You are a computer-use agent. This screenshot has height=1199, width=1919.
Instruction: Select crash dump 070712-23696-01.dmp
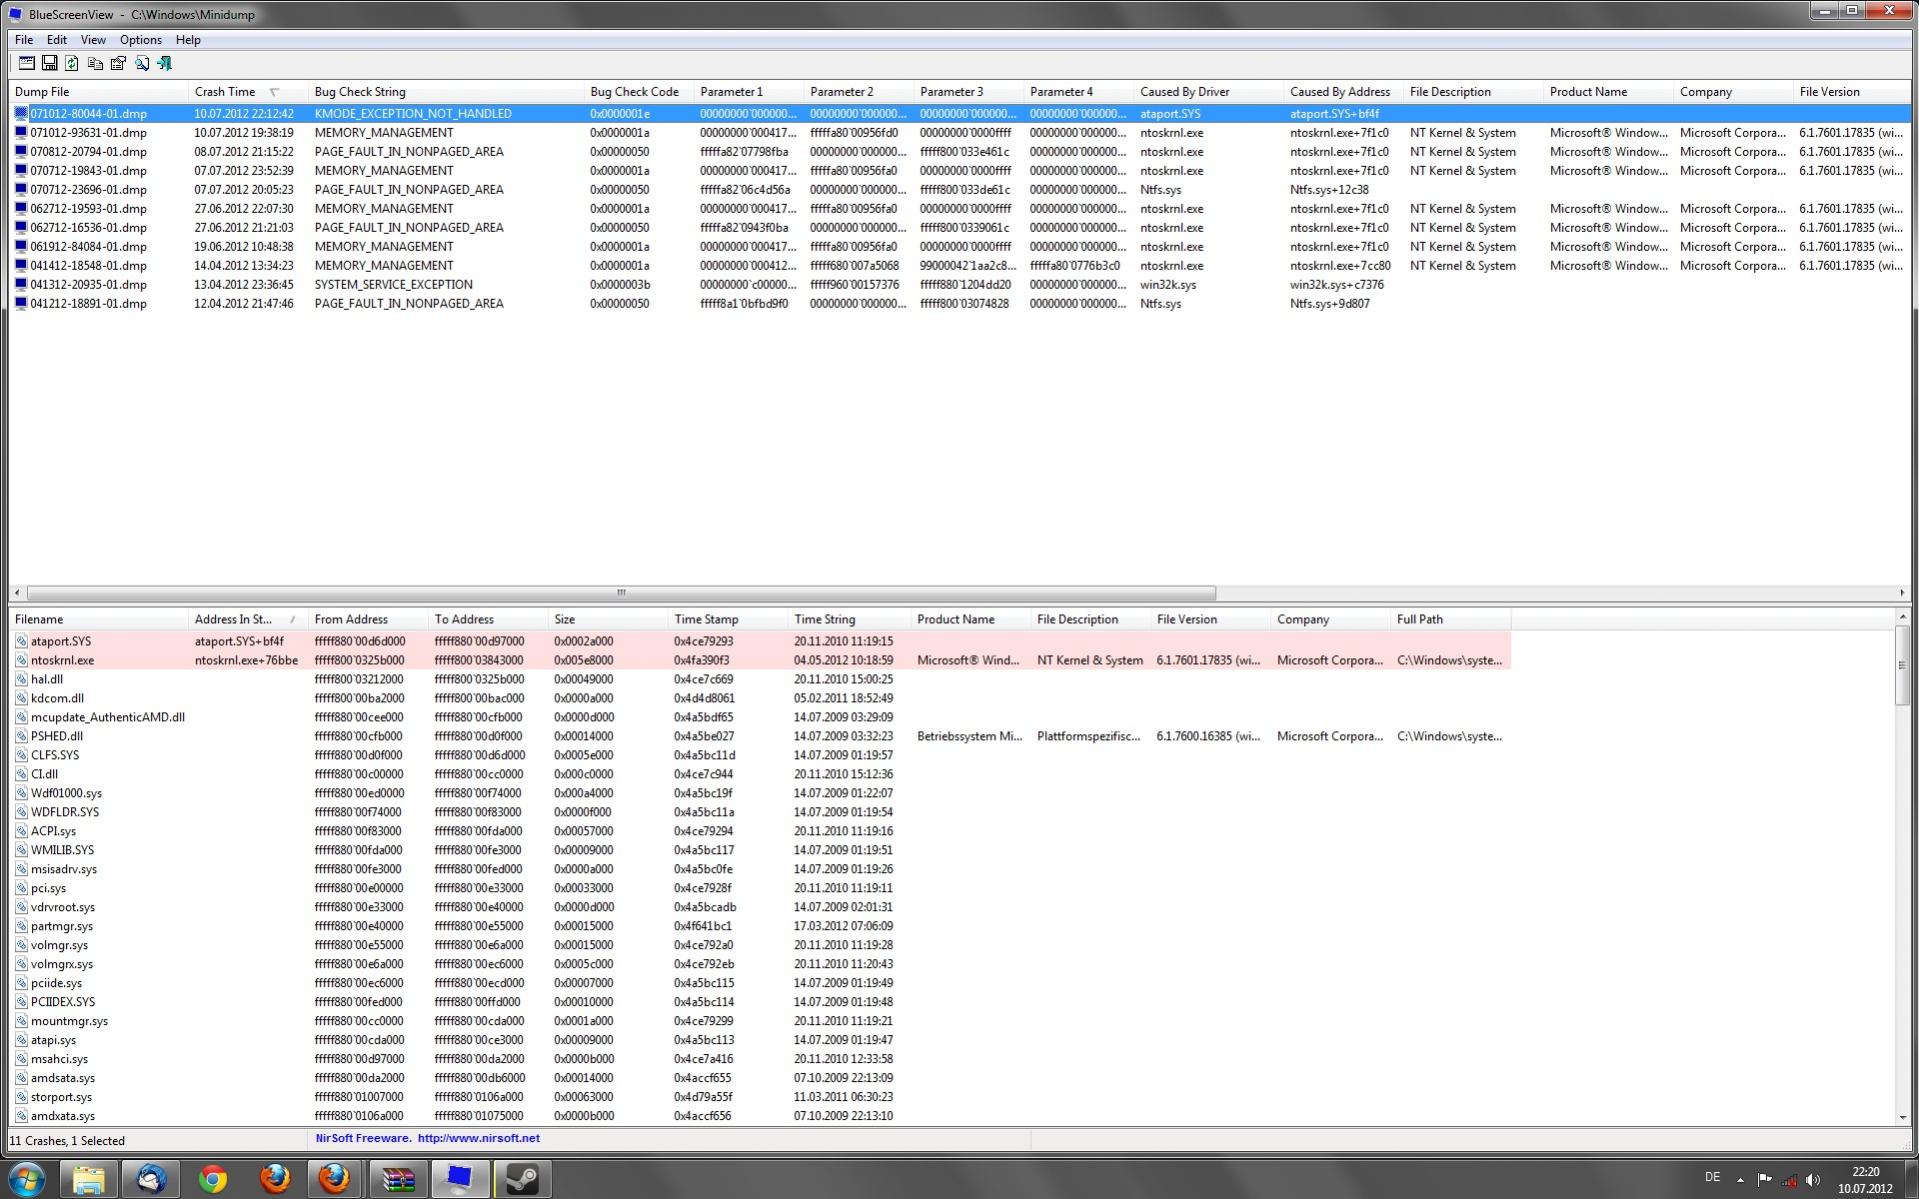960,190
